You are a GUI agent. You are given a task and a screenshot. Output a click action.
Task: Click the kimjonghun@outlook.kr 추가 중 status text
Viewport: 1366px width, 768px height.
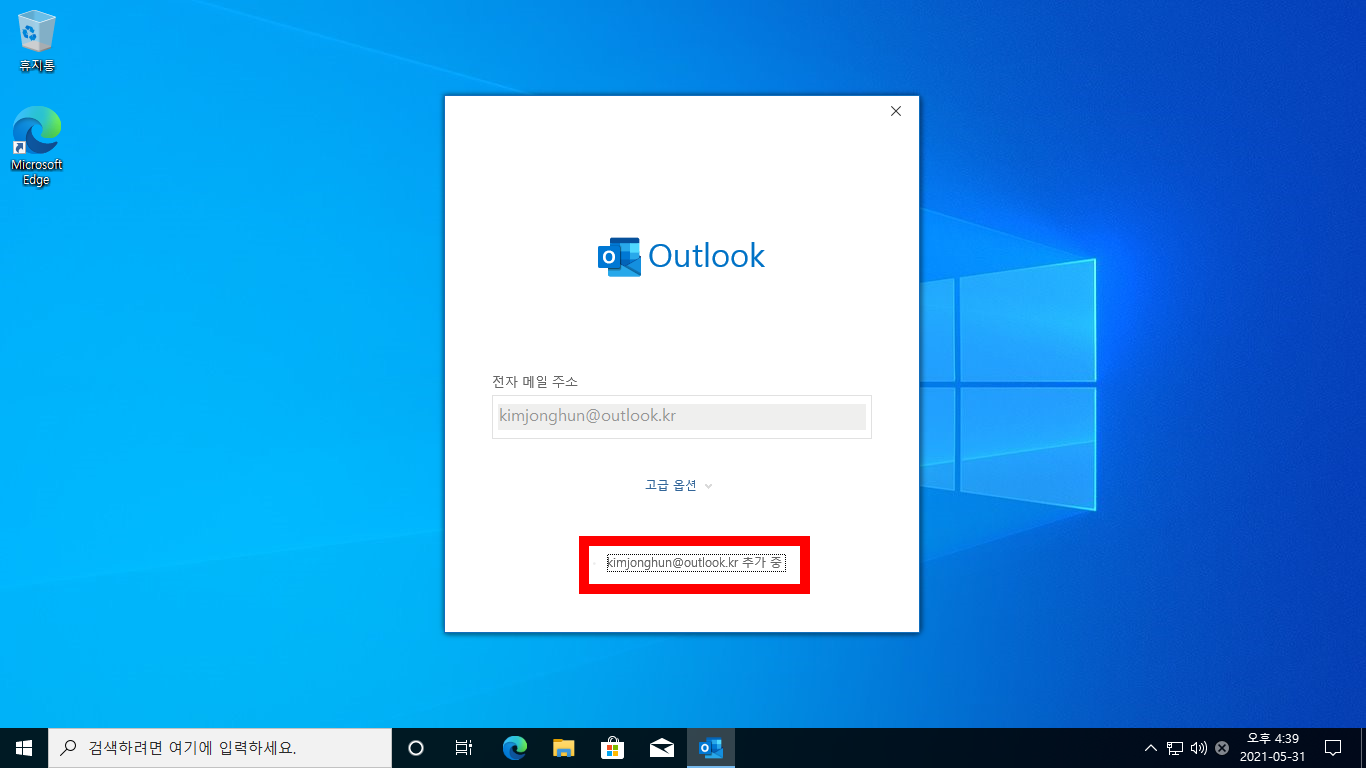pyautogui.click(x=694, y=563)
